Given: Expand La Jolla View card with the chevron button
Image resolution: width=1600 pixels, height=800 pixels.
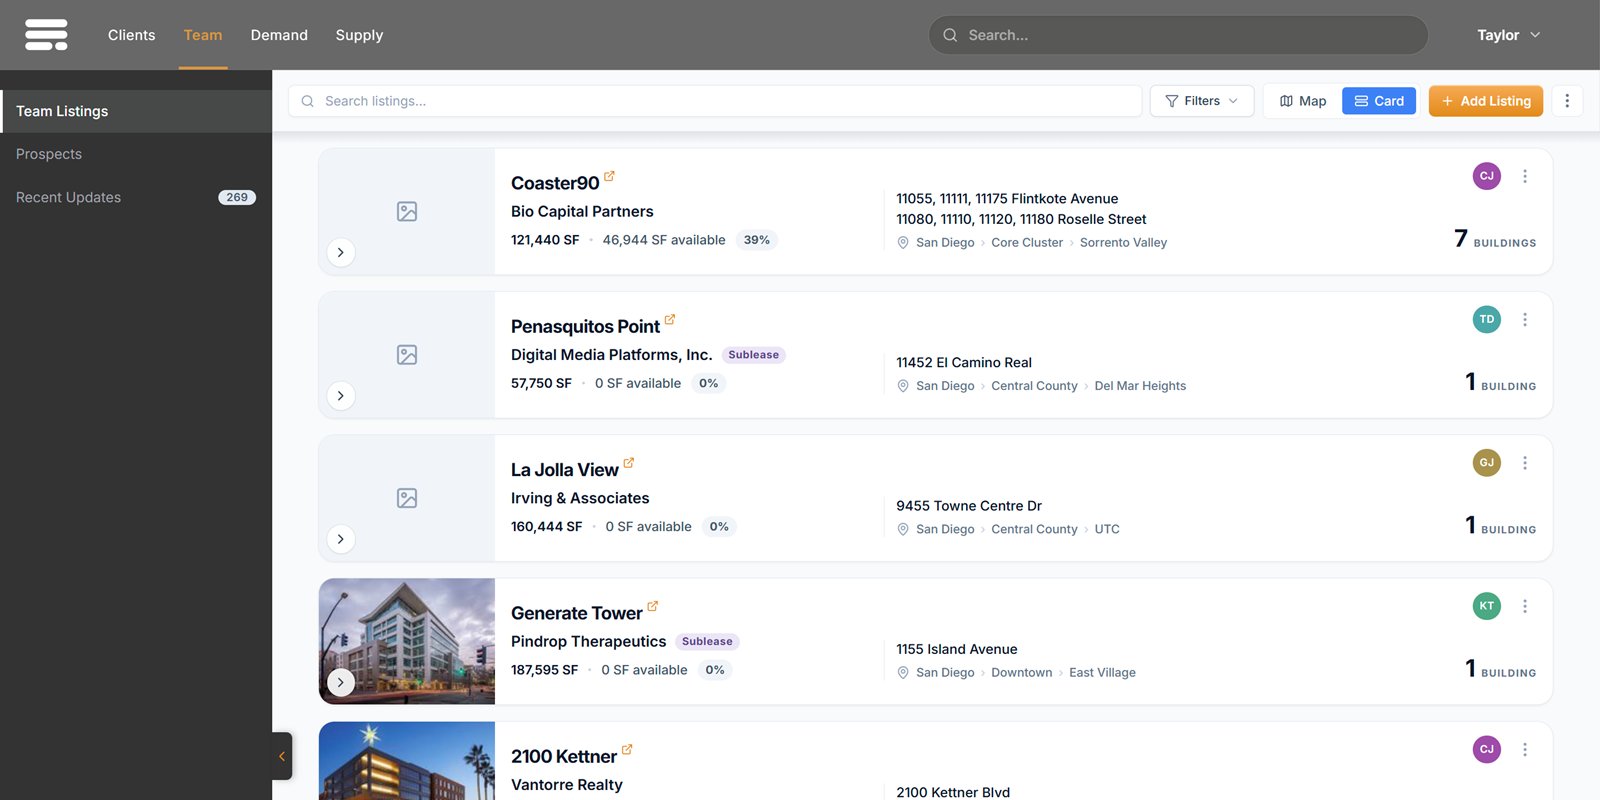Looking at the screenshot, I should click(341, 539).
